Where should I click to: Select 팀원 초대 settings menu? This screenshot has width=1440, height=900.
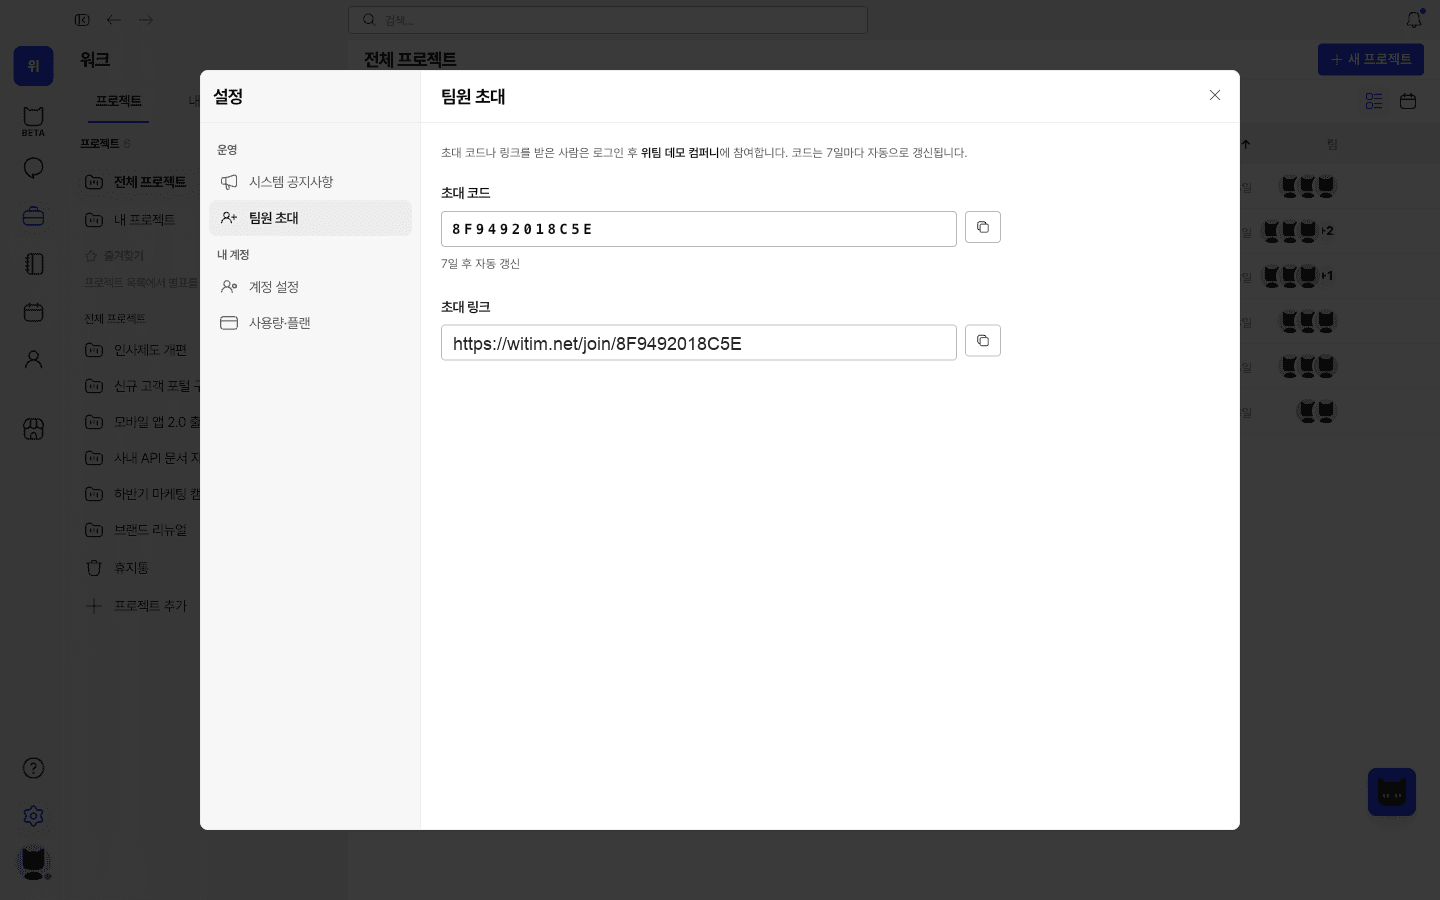point(310,218)
